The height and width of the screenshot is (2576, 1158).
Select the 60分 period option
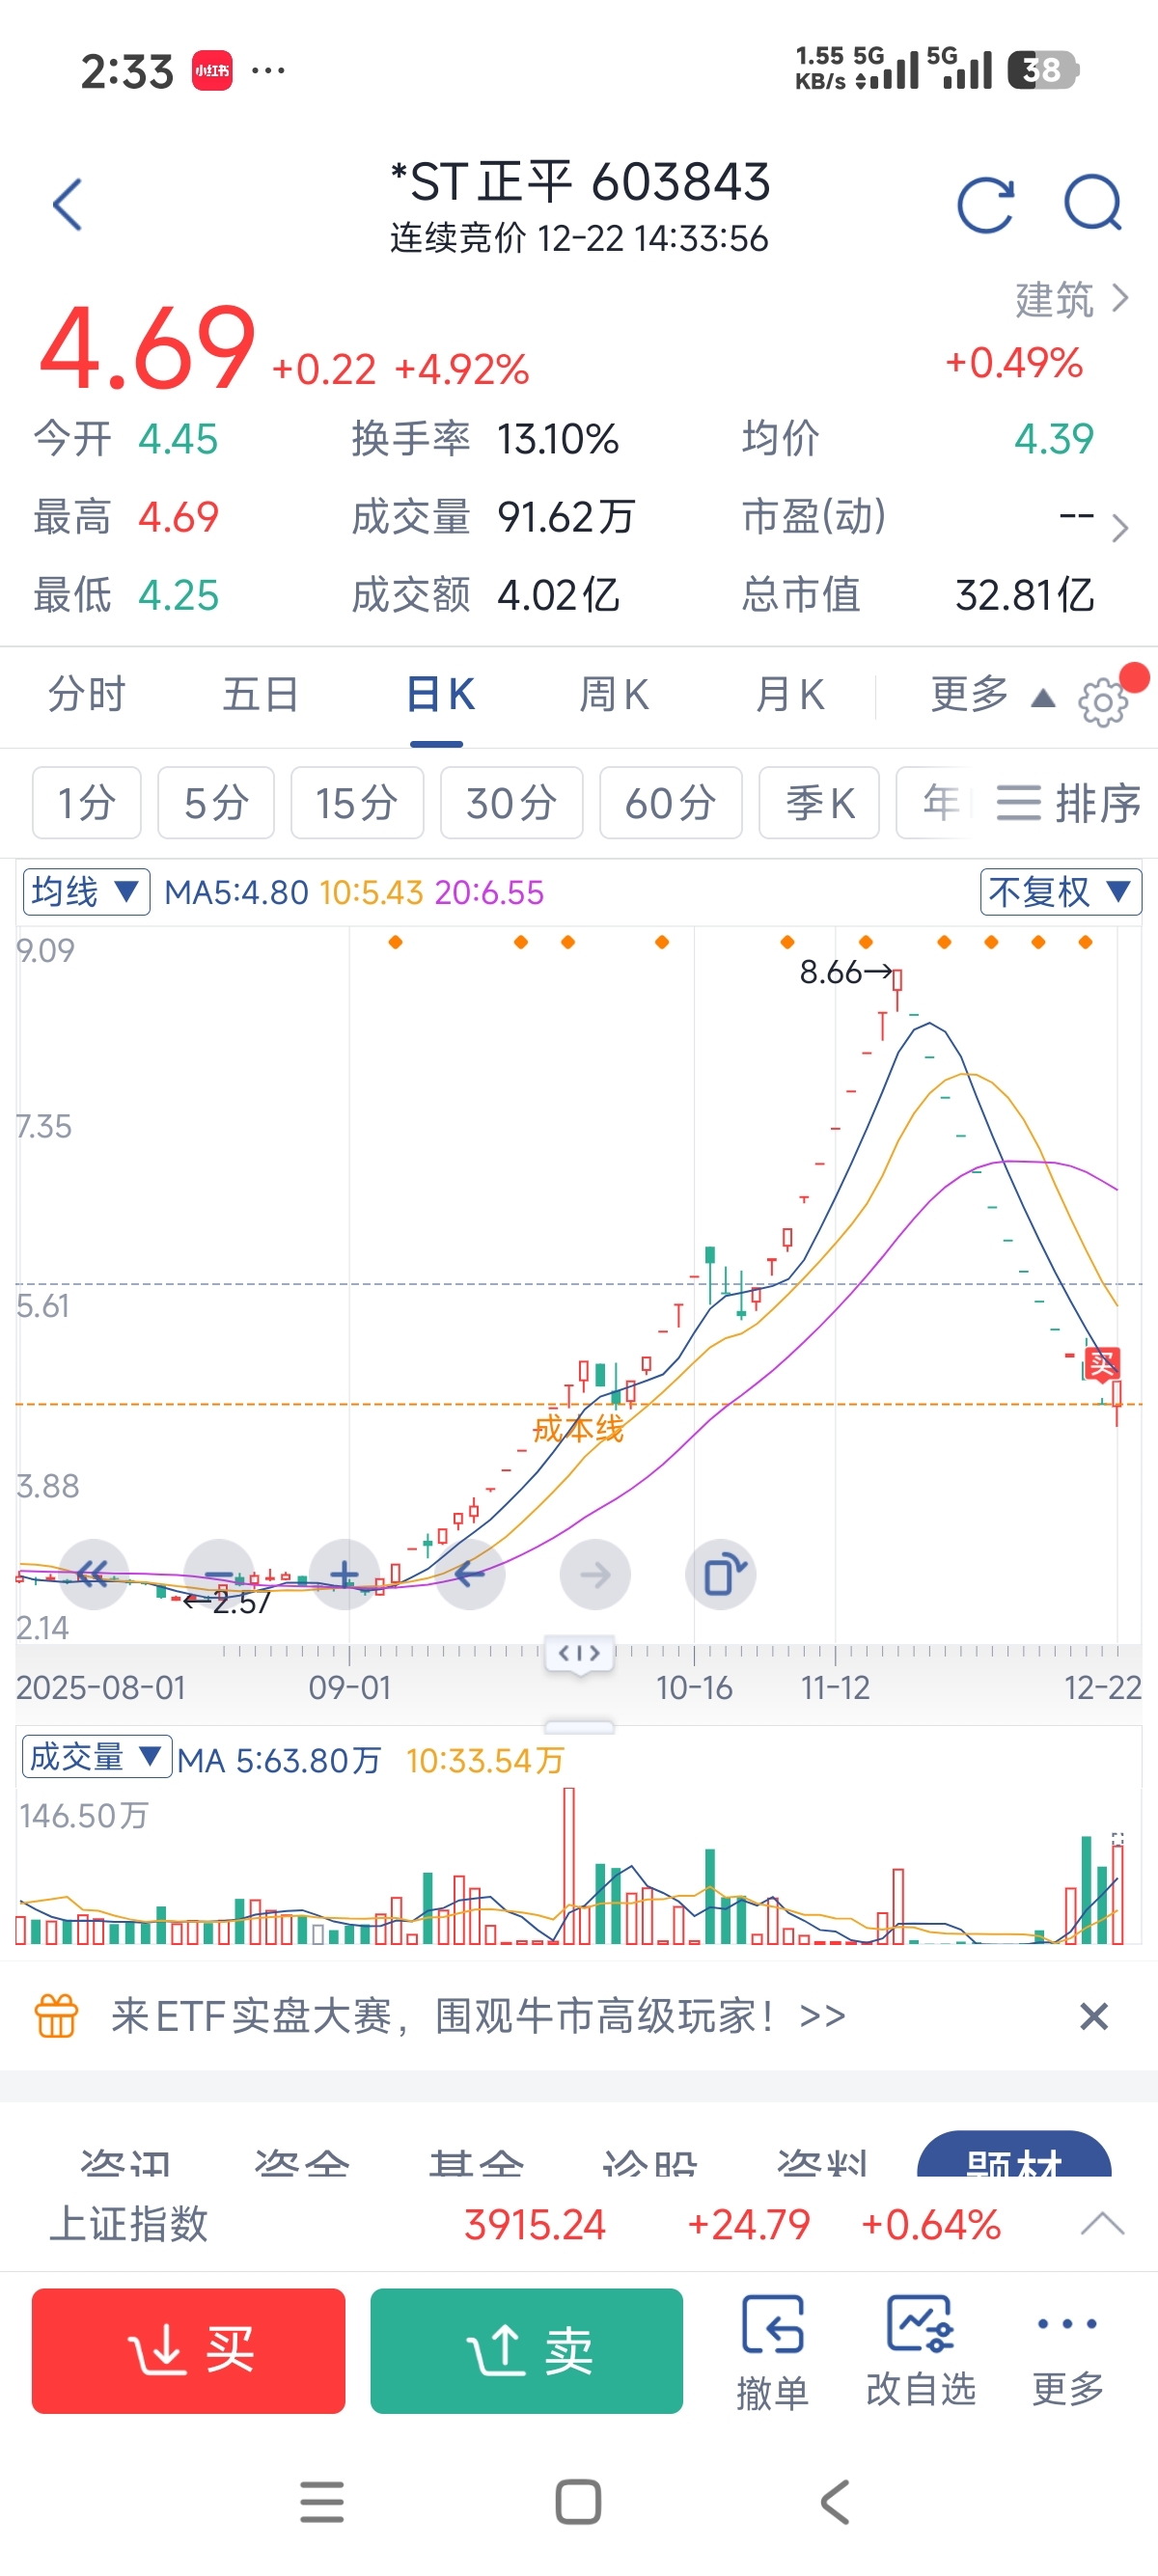pyautogui.click(x=671, y=803)
